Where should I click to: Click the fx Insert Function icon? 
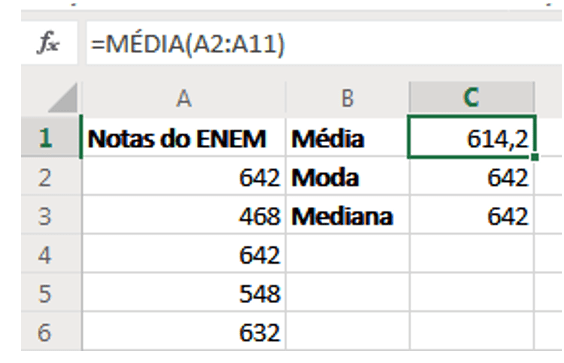point(49,43)
